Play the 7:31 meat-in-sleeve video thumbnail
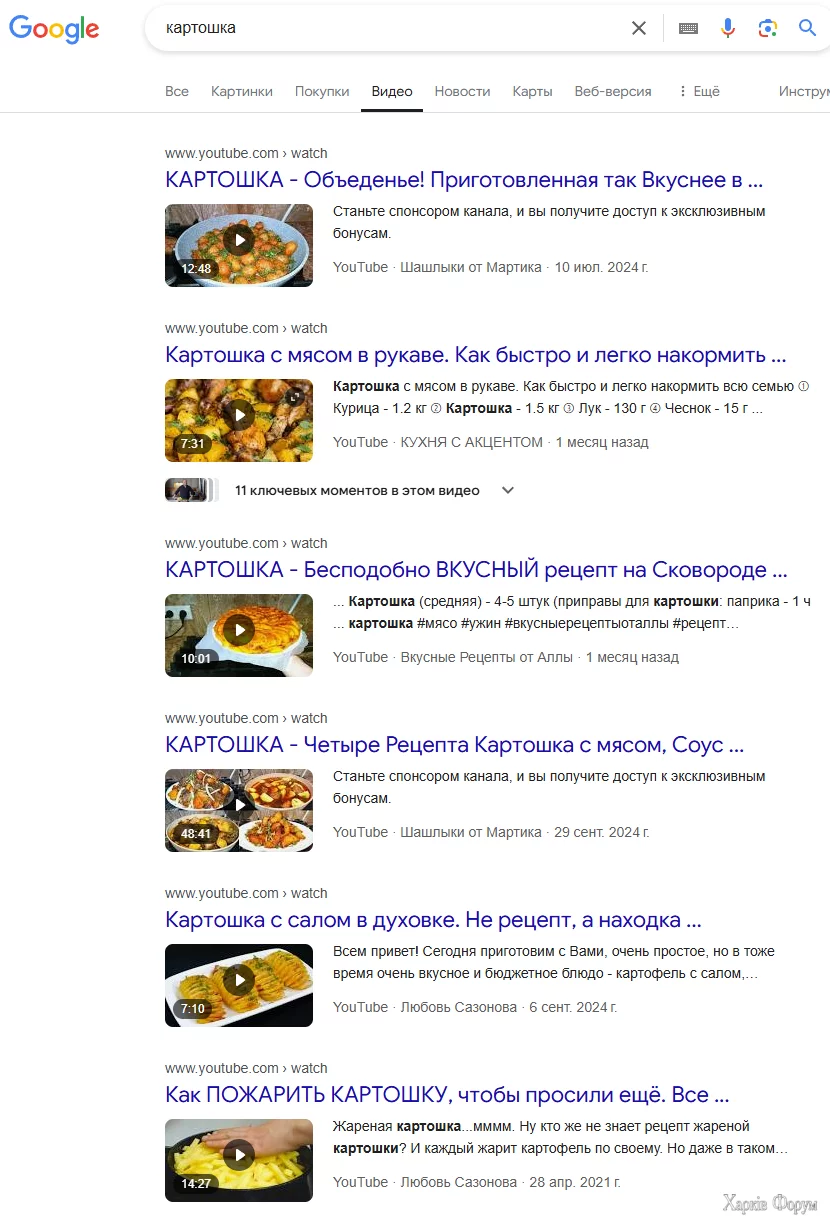830x1222 pixels. [x=239, y=420]
